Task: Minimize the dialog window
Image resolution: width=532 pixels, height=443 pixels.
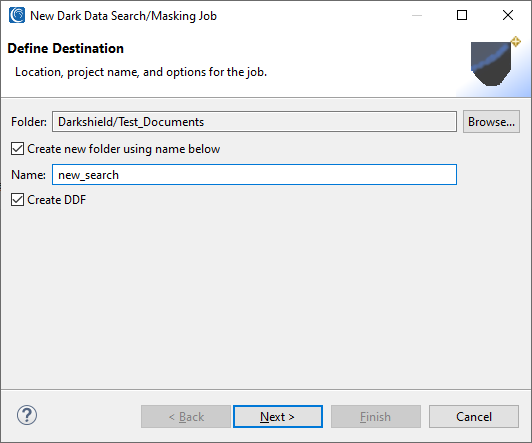Action: click(x=417, y=15)
